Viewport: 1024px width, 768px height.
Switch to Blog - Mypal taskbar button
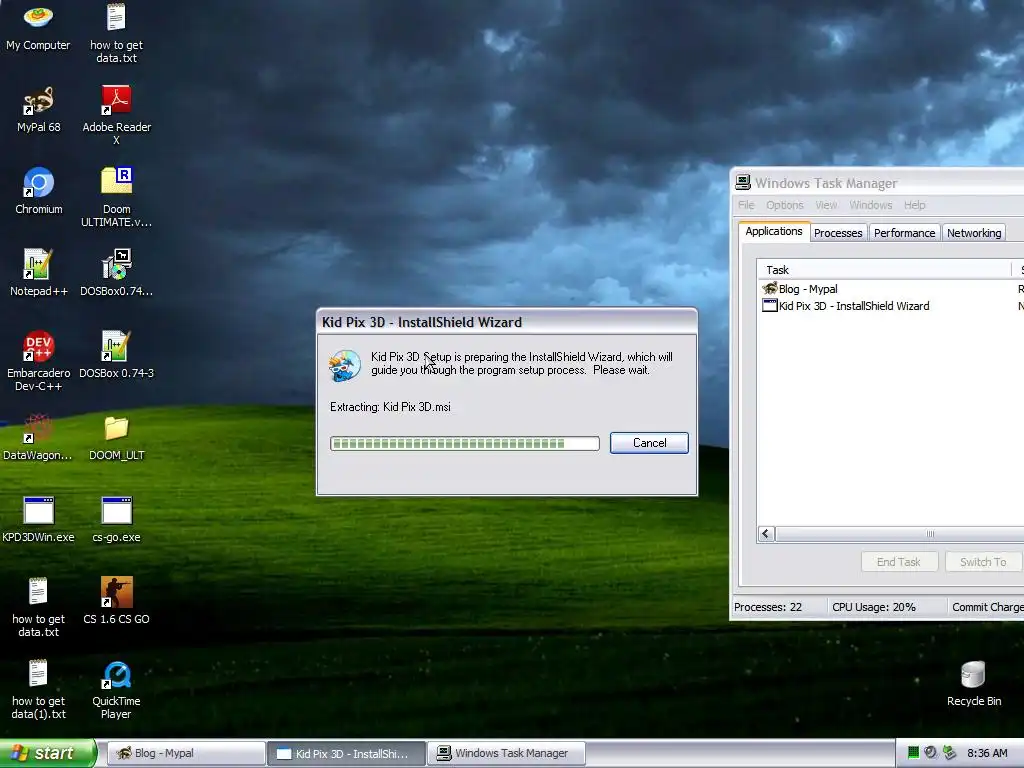click(185, 753)
